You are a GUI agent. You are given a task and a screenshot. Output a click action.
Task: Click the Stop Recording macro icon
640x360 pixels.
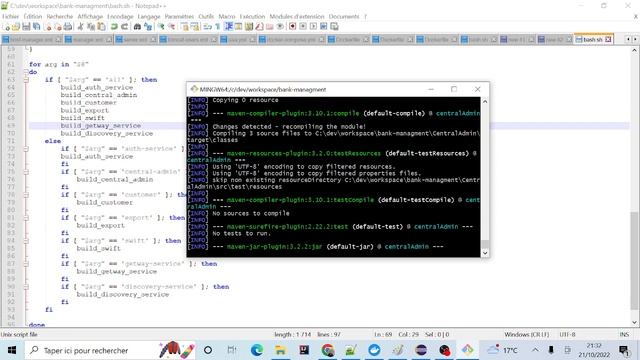[x=303, y=27]
